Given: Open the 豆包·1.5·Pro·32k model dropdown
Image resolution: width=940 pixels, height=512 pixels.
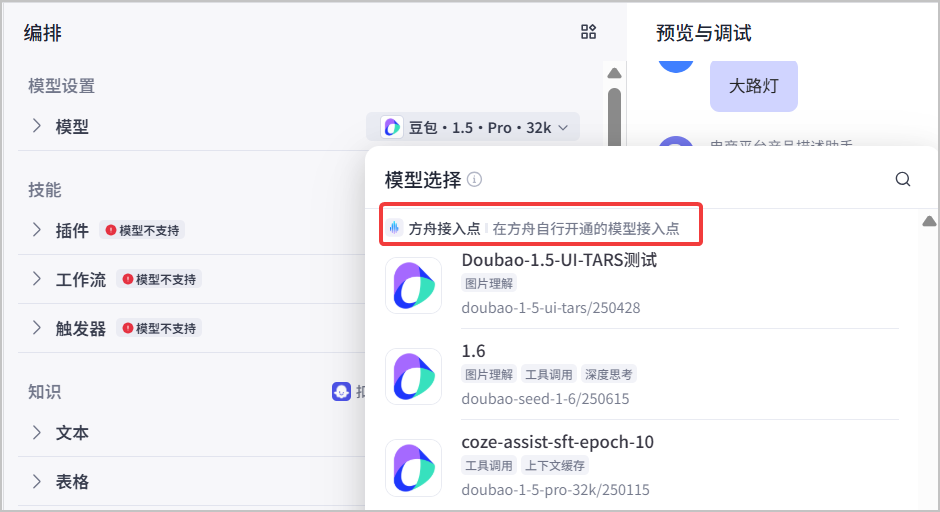Looking at the screenshot, I should coord(473,127).
